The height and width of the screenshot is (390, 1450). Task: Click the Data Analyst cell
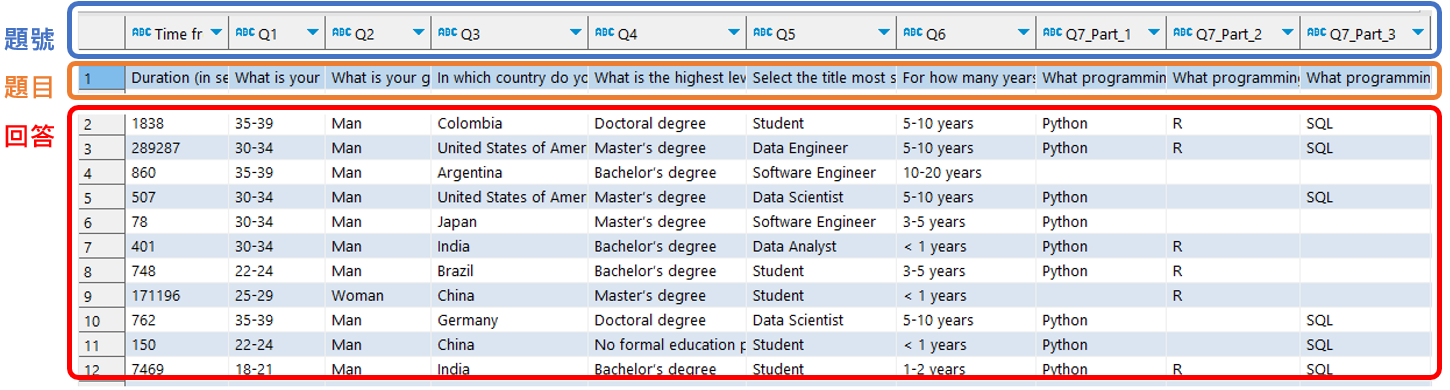[822, 247]
